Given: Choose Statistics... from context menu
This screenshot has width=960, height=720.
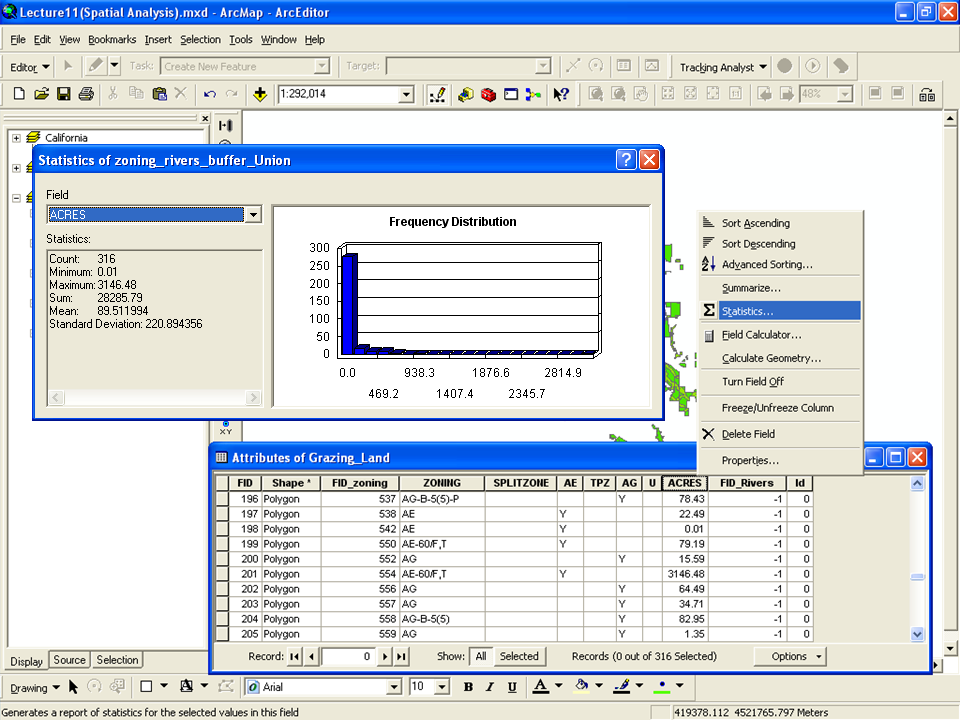Looking at the screenshot, I should click(x=780, y=311).
